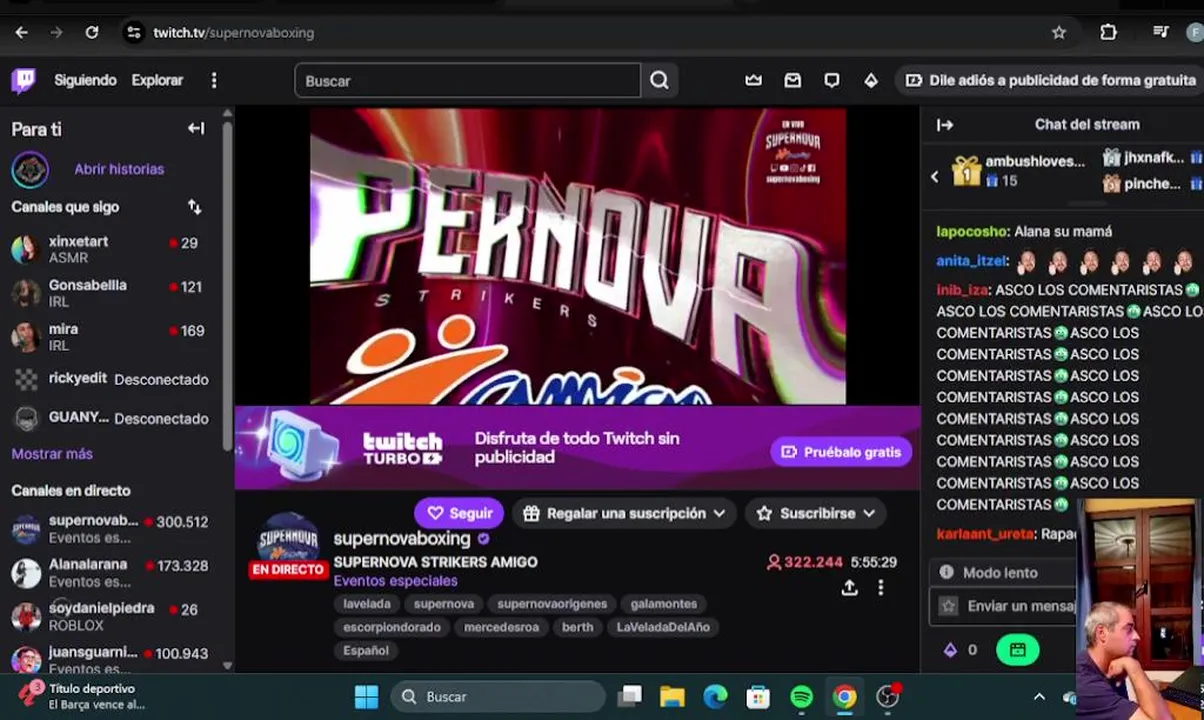Go to previous gift leaderboard entry
Viewport: 1204px width, 720px height.
[935, 177]
